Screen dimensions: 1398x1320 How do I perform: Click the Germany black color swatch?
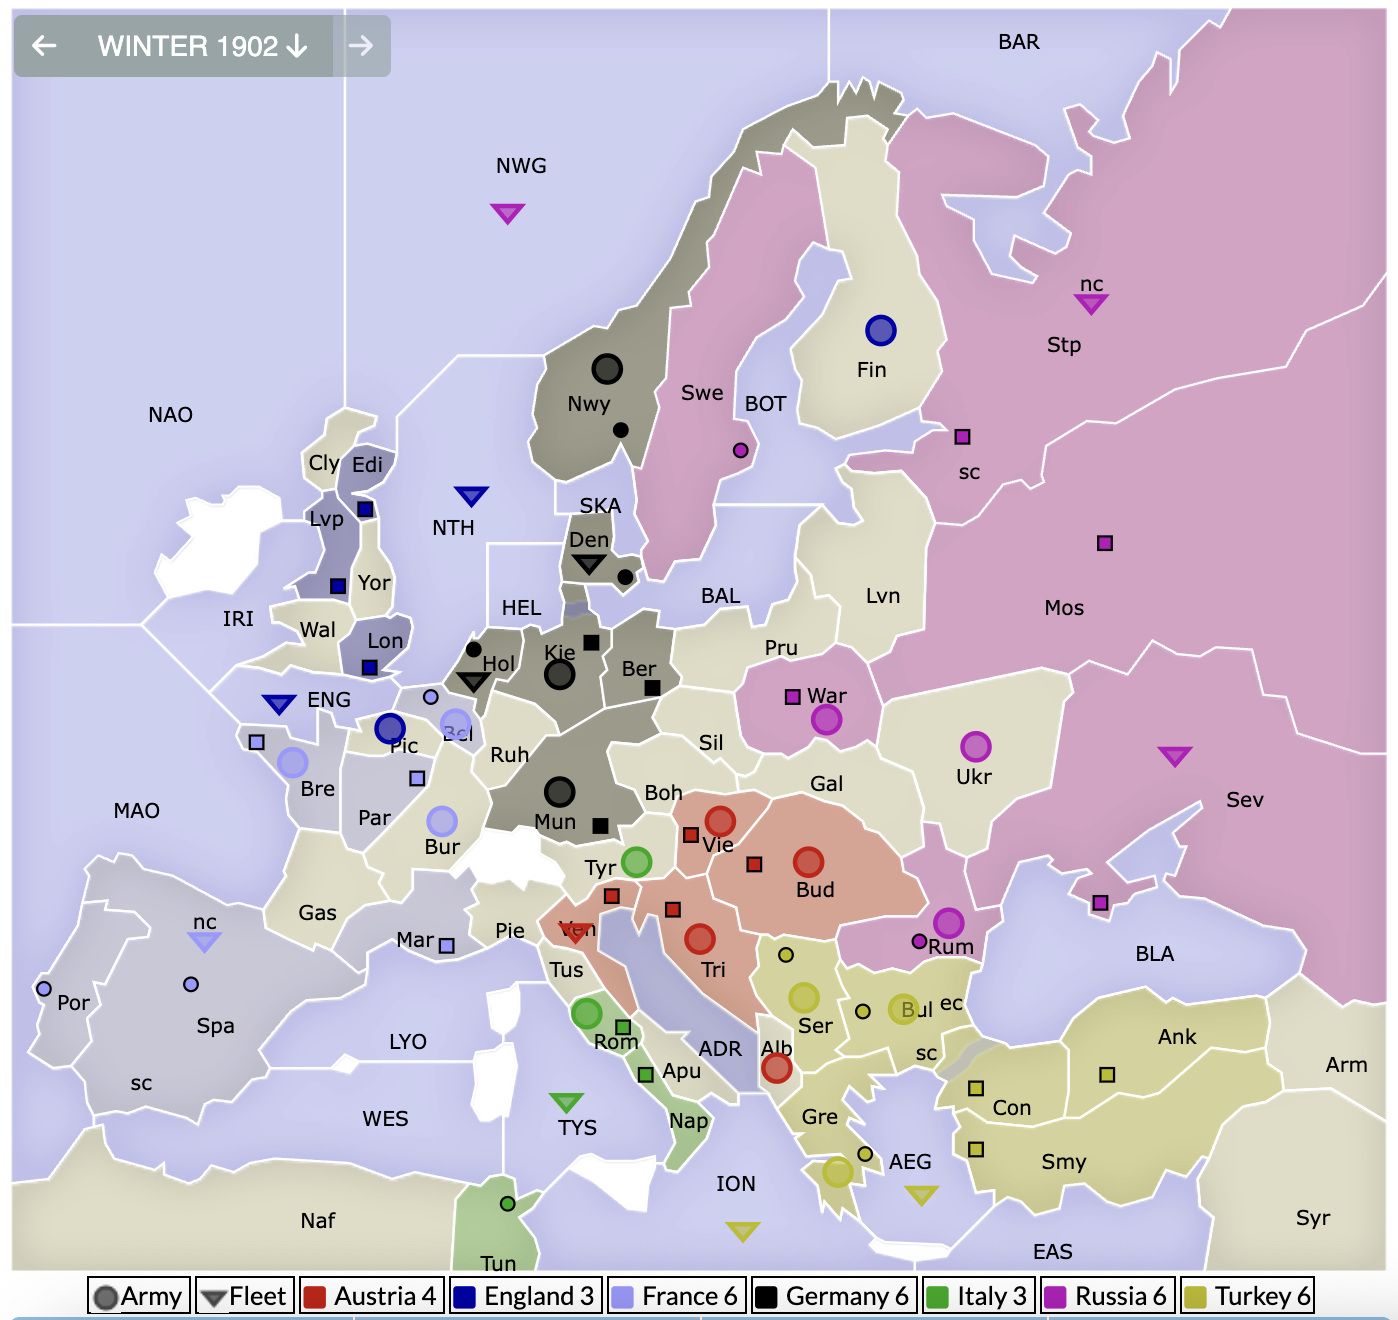pyautogui.click(x=766, y=1297)
